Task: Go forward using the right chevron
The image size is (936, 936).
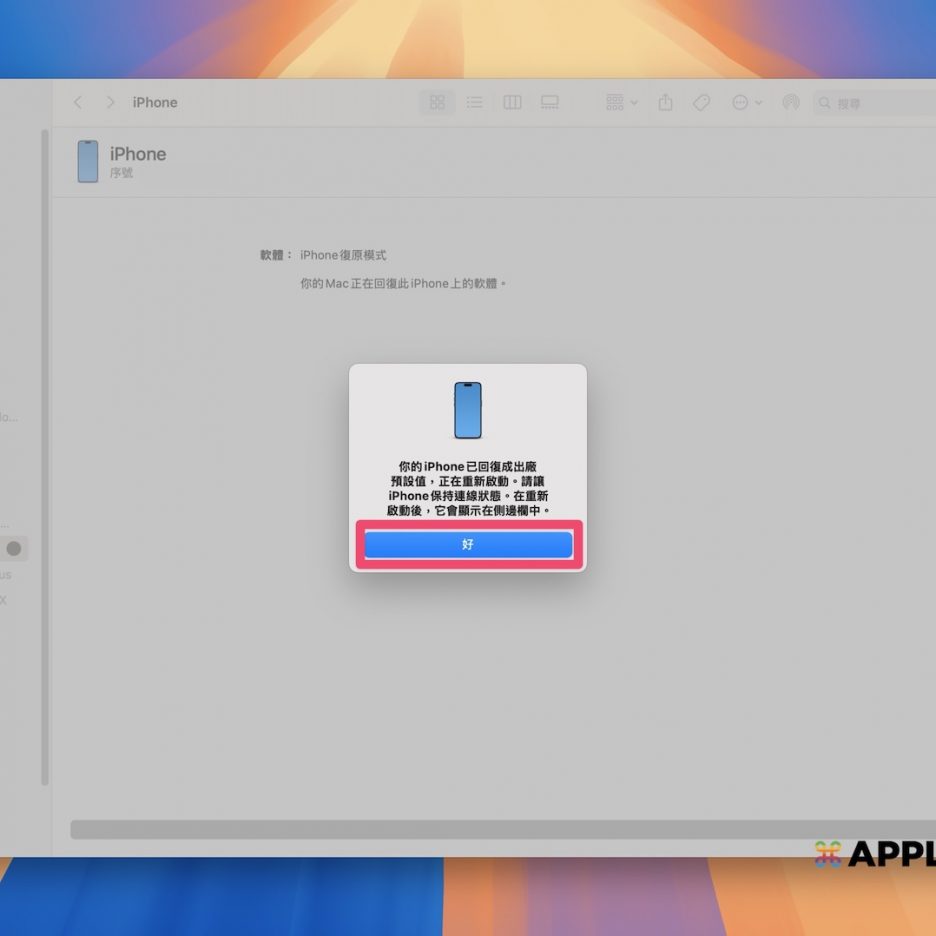Action: click(x=110, y=103)
